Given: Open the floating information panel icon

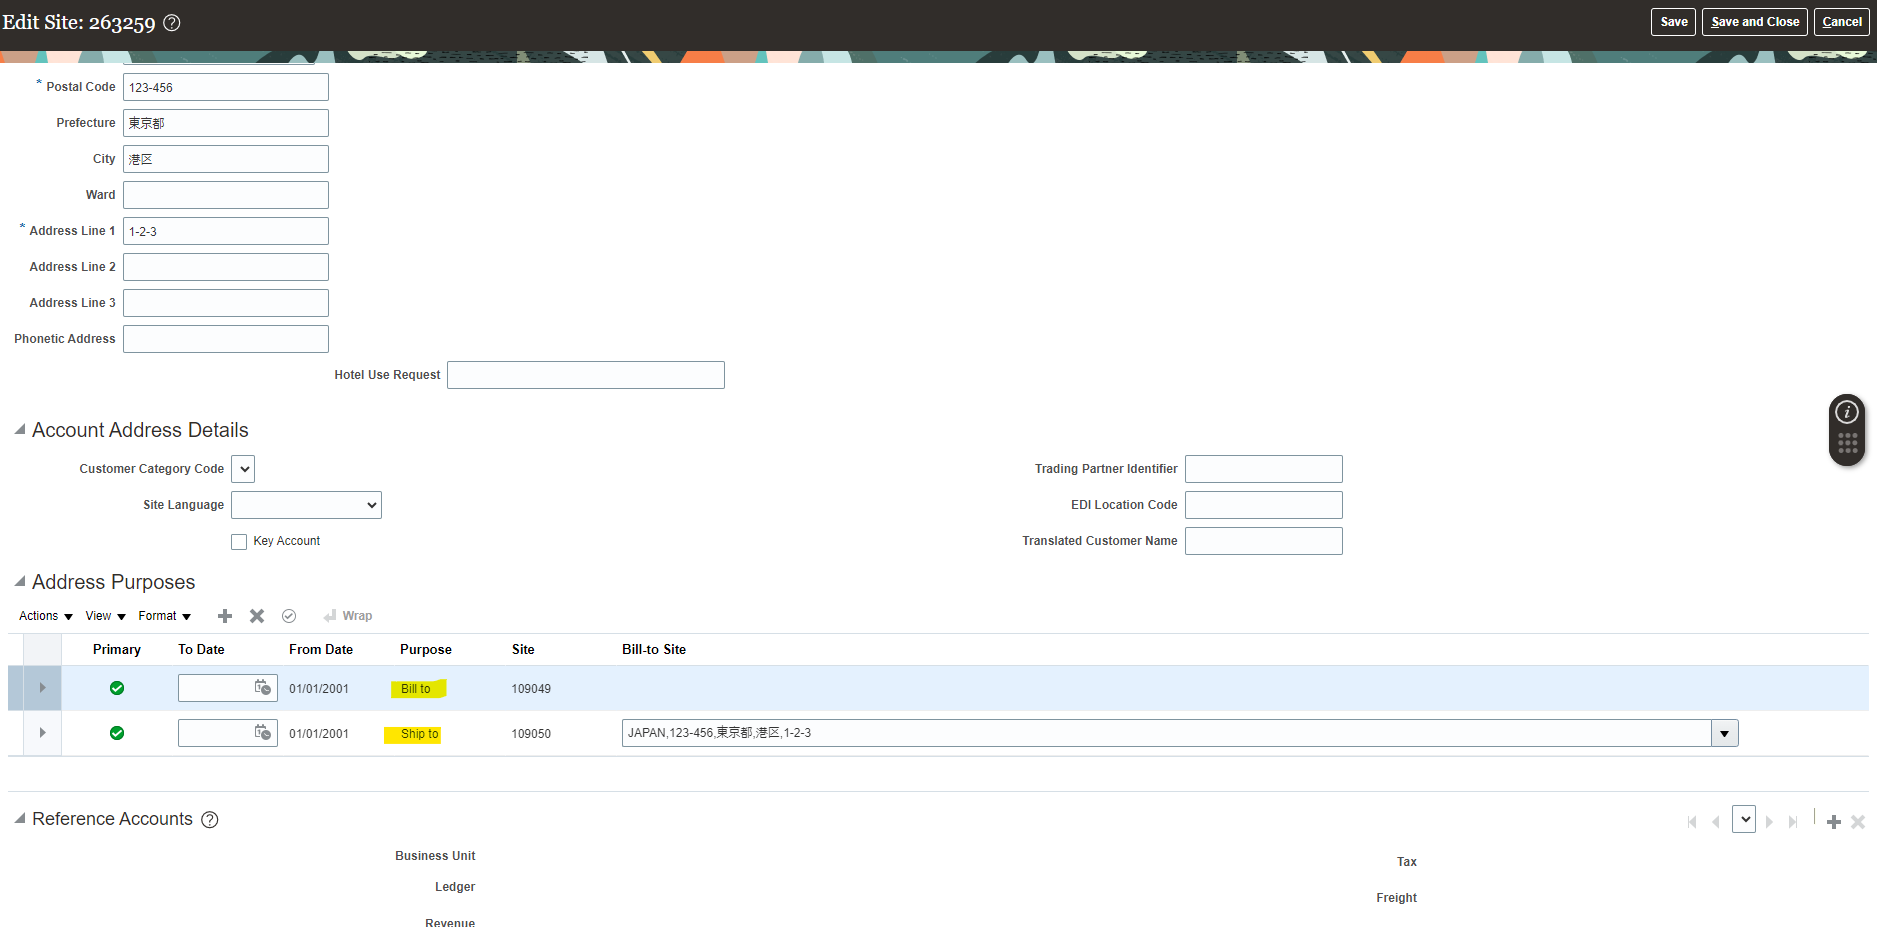Looking at the screenshot, I should 1847,412.
